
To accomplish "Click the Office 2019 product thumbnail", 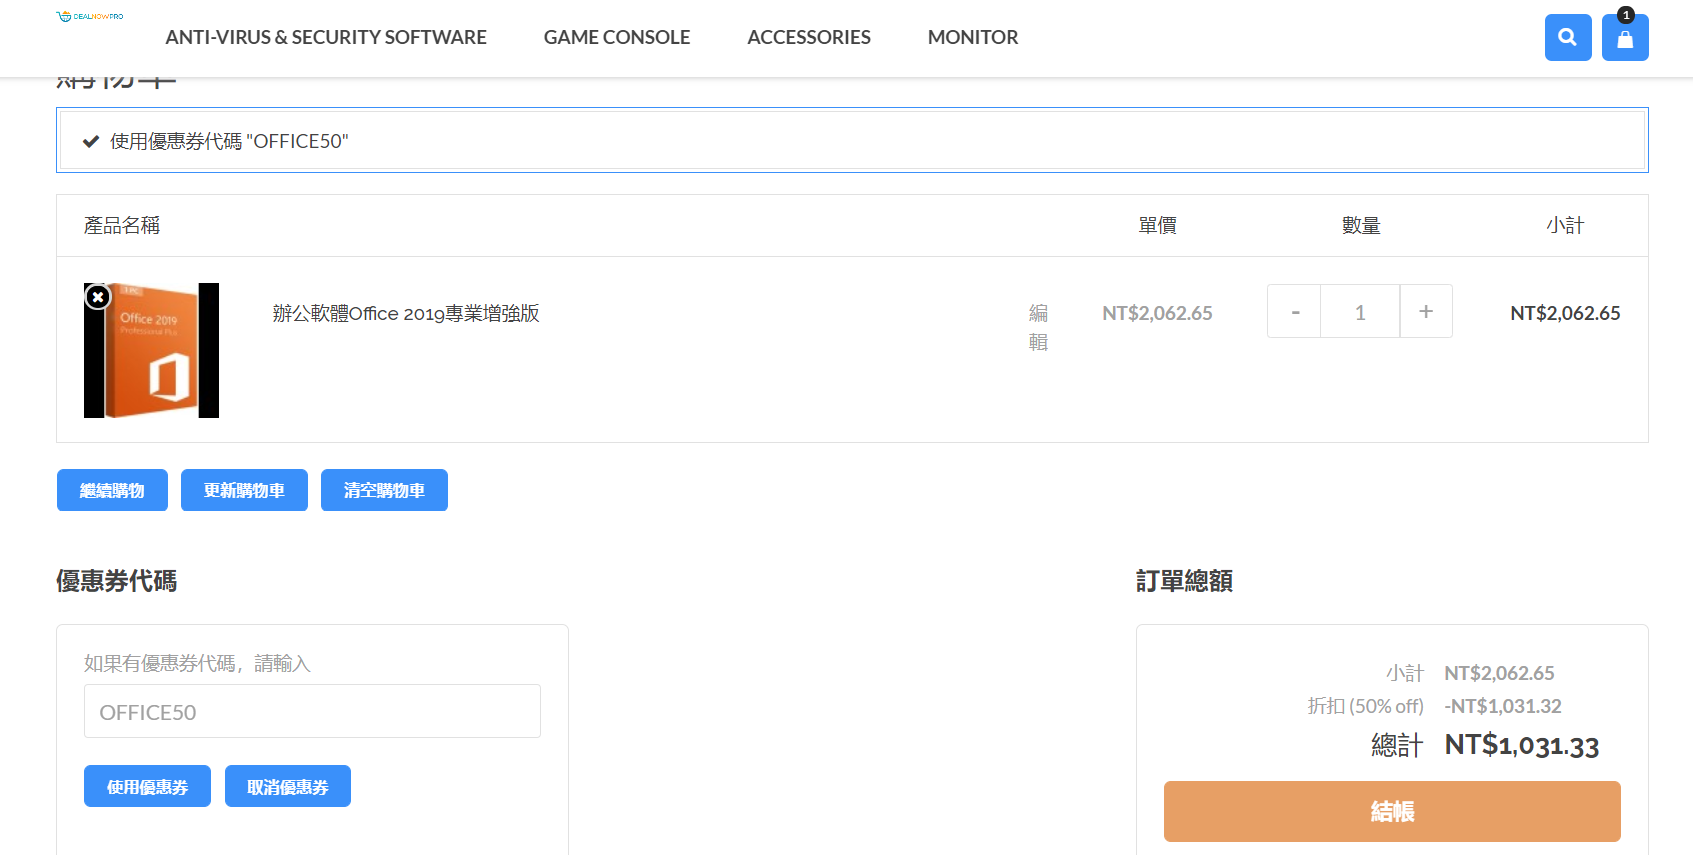I will point(152,350).
